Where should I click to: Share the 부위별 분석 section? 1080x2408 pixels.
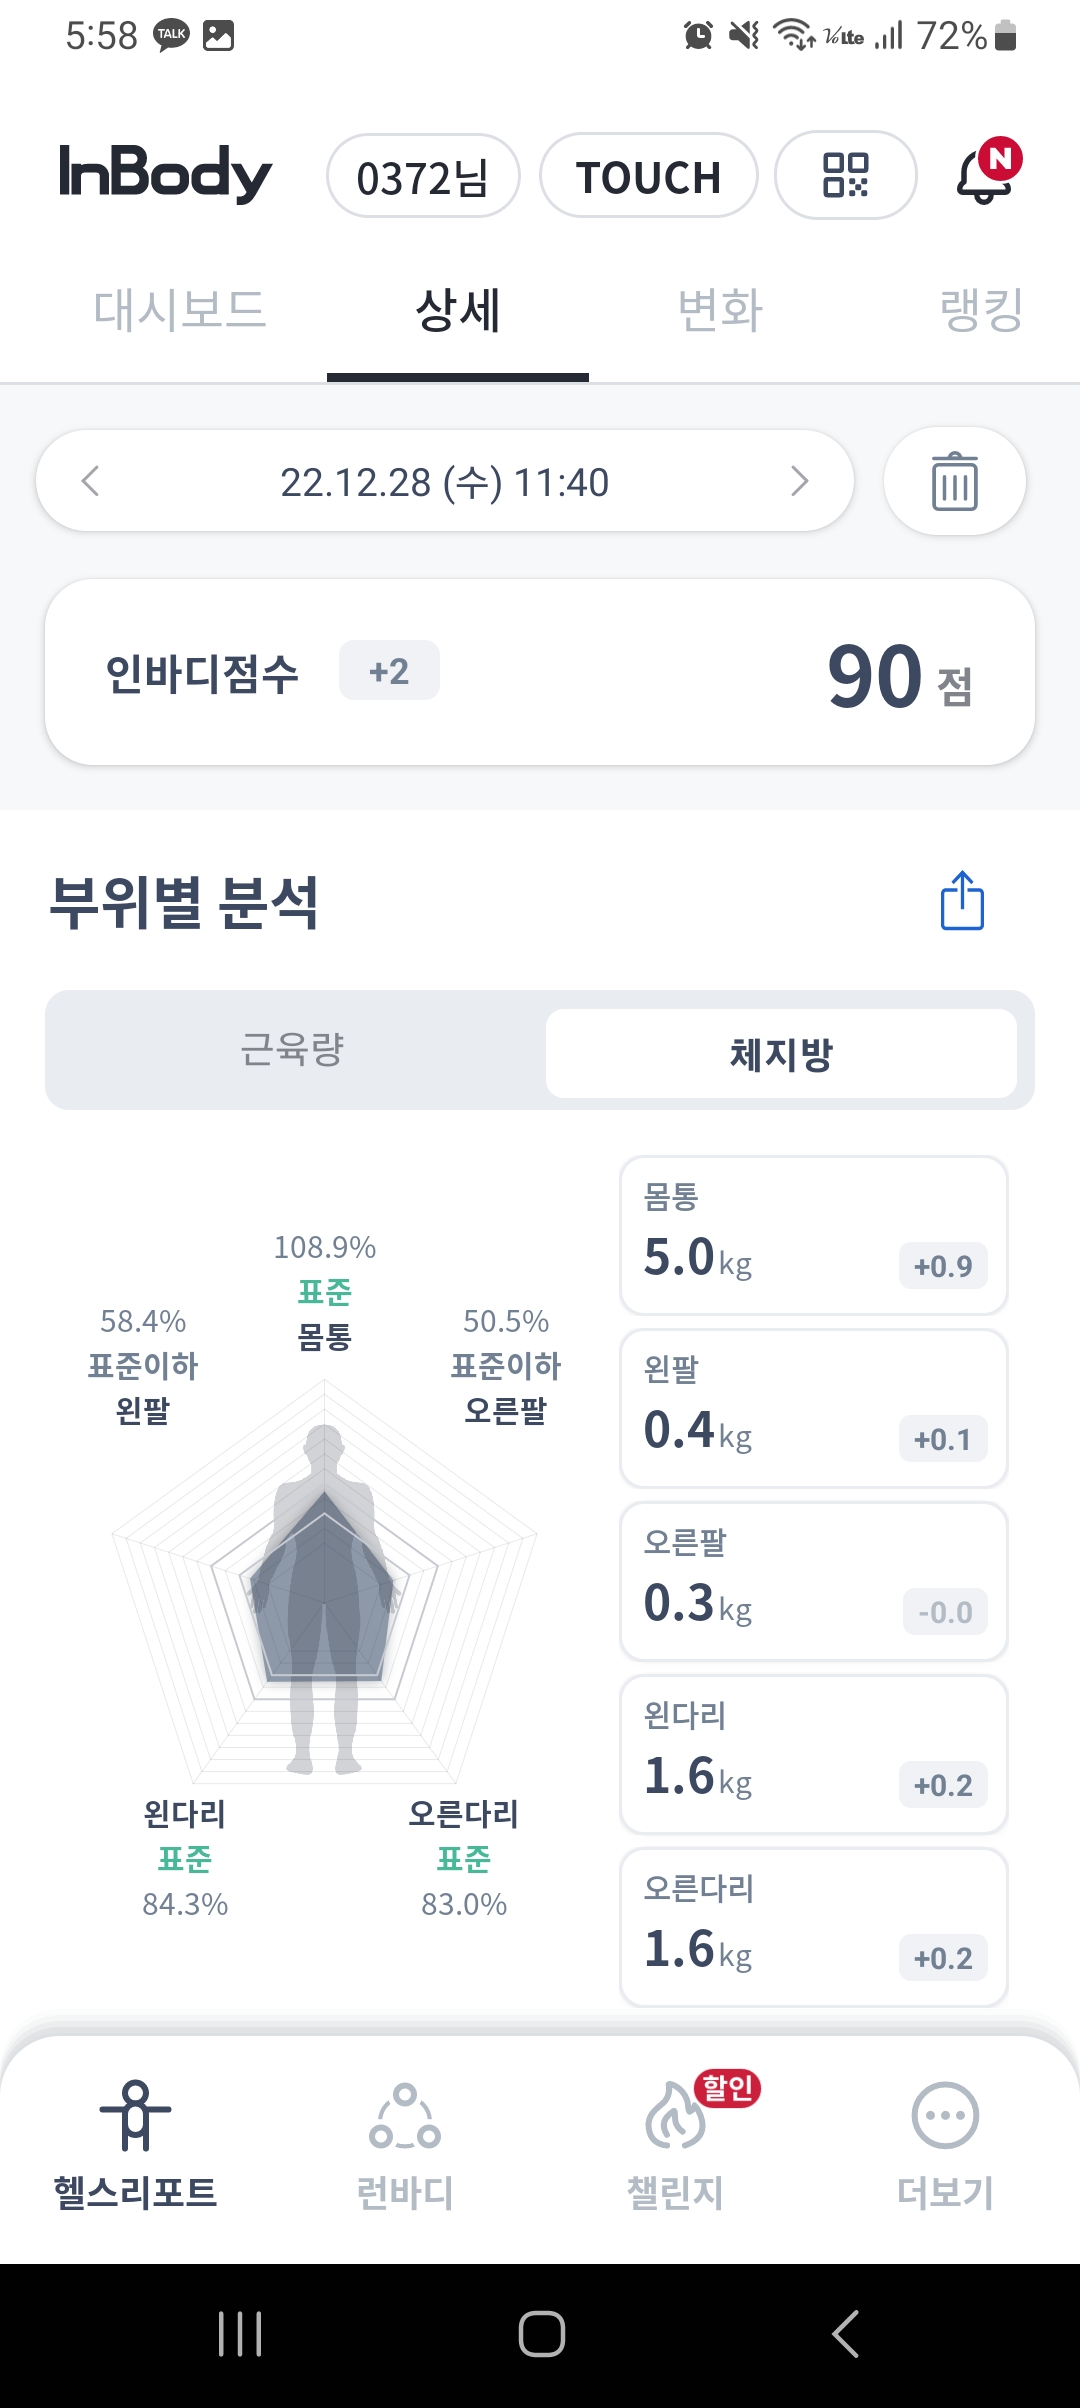click(x=962, y=900)
